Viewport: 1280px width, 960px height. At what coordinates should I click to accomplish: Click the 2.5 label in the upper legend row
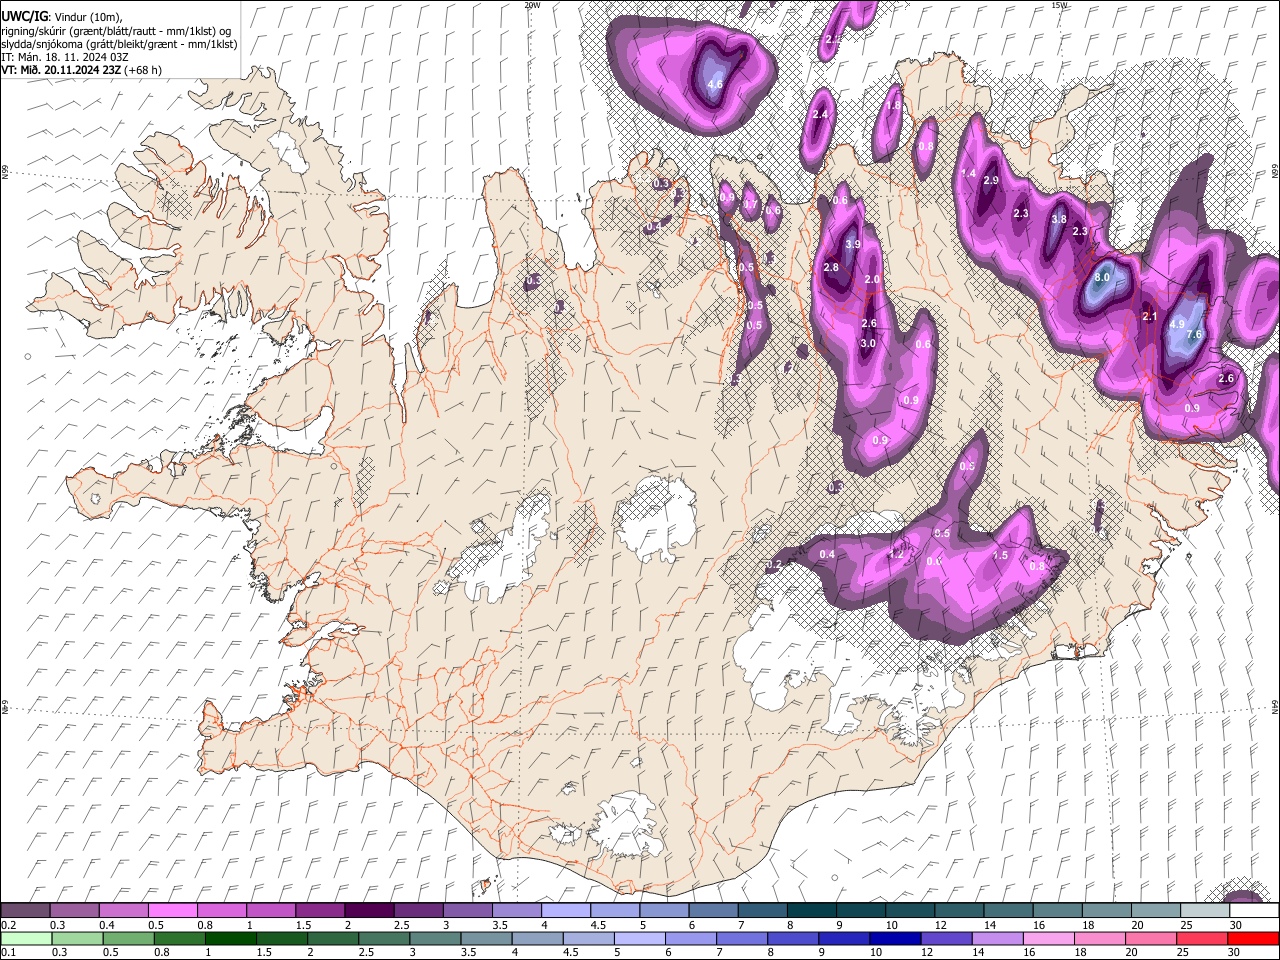(401, 925)
